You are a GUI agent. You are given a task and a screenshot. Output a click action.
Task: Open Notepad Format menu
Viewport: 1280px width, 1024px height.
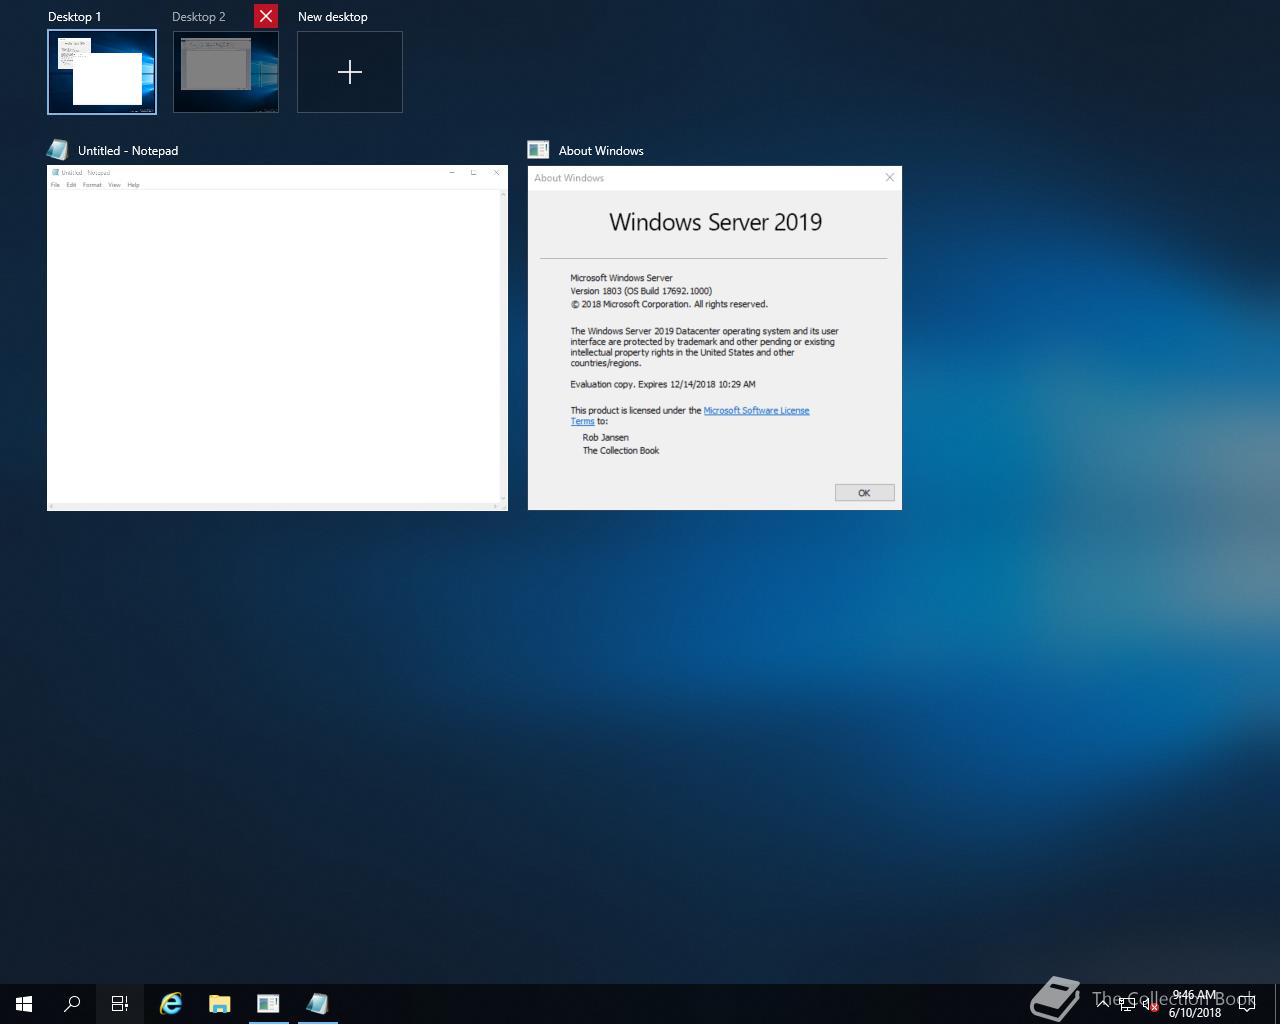tap(92, 185)
